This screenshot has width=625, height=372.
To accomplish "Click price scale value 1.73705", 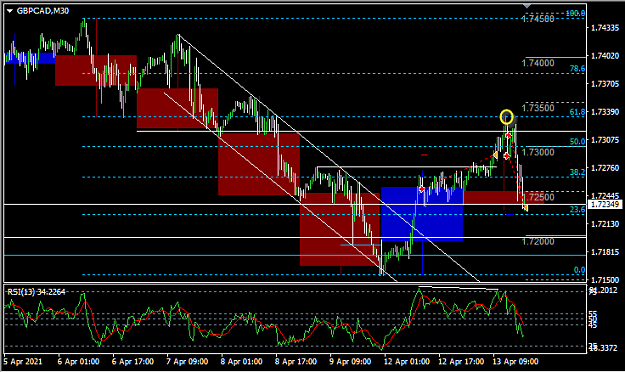I will coord(605,84).
